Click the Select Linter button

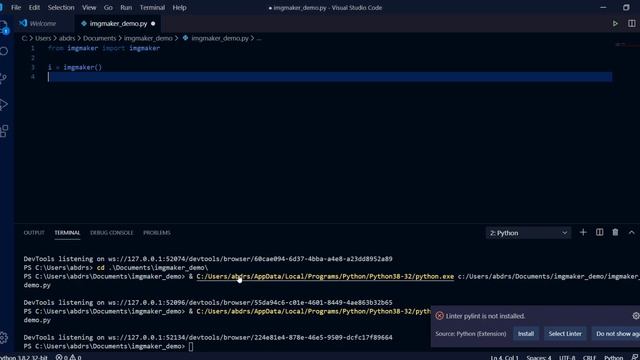pos(565,333)
